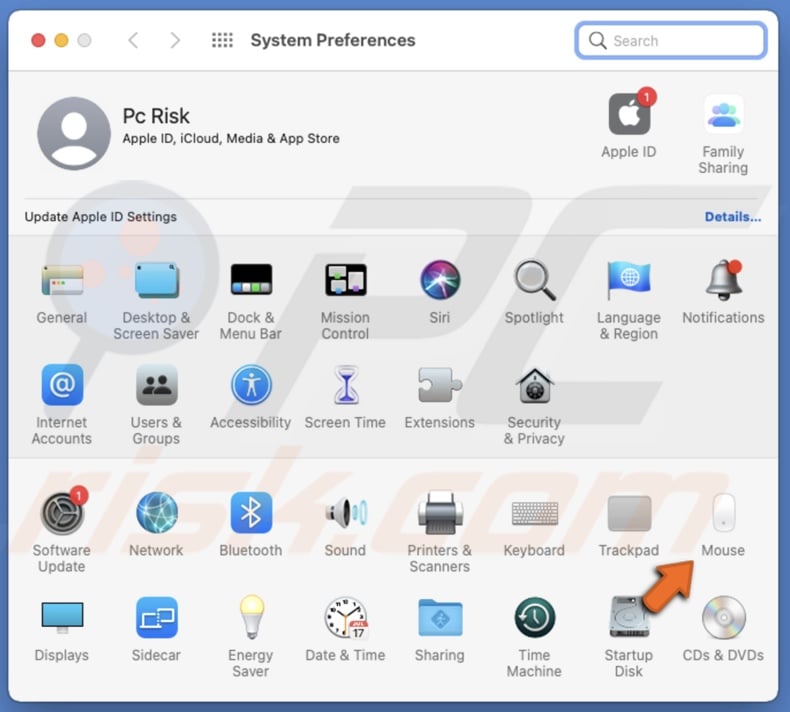
Task: Click the Pc Risk profile avatar
Action: click(x=74, y=133)
